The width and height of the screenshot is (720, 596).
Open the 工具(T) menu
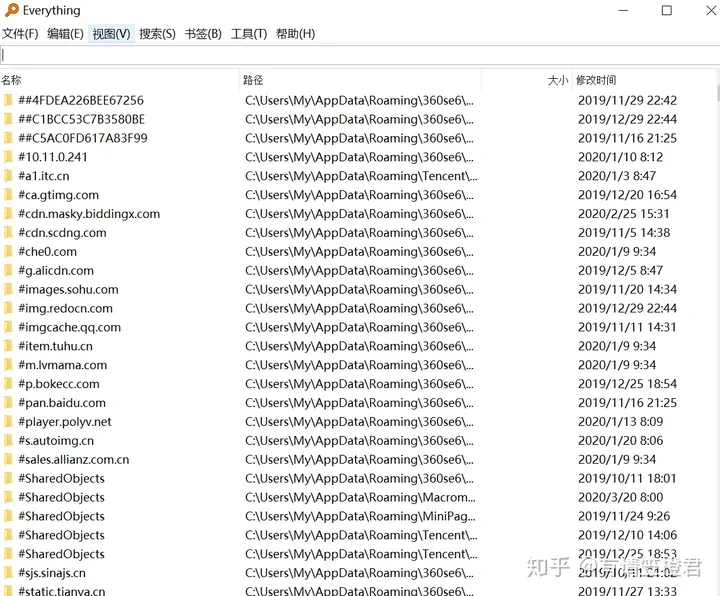249,34
